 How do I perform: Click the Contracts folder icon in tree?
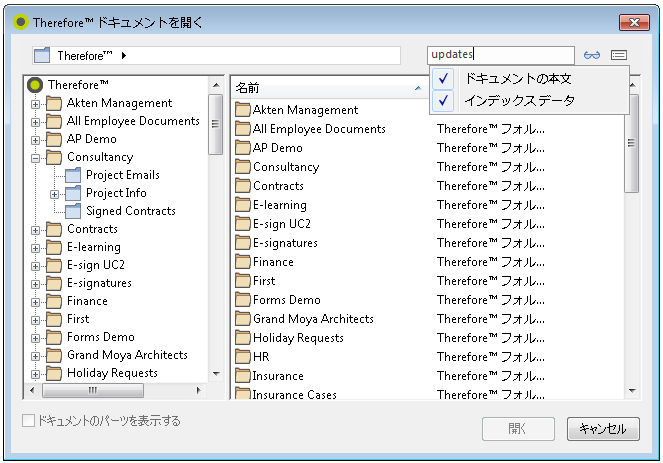click(54, 229)
